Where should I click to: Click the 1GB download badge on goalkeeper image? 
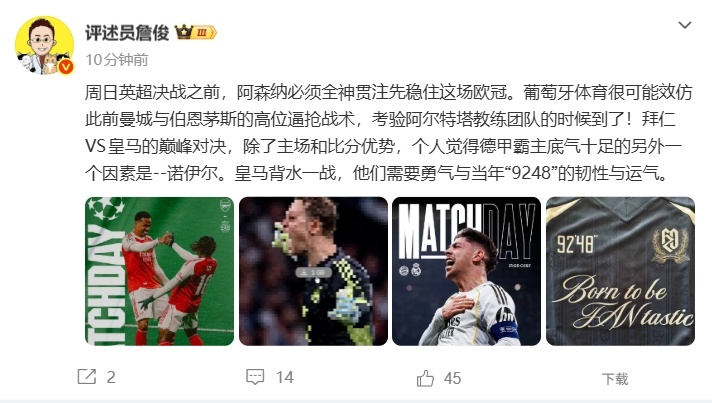pyautogui.click(x=313, y=272)
